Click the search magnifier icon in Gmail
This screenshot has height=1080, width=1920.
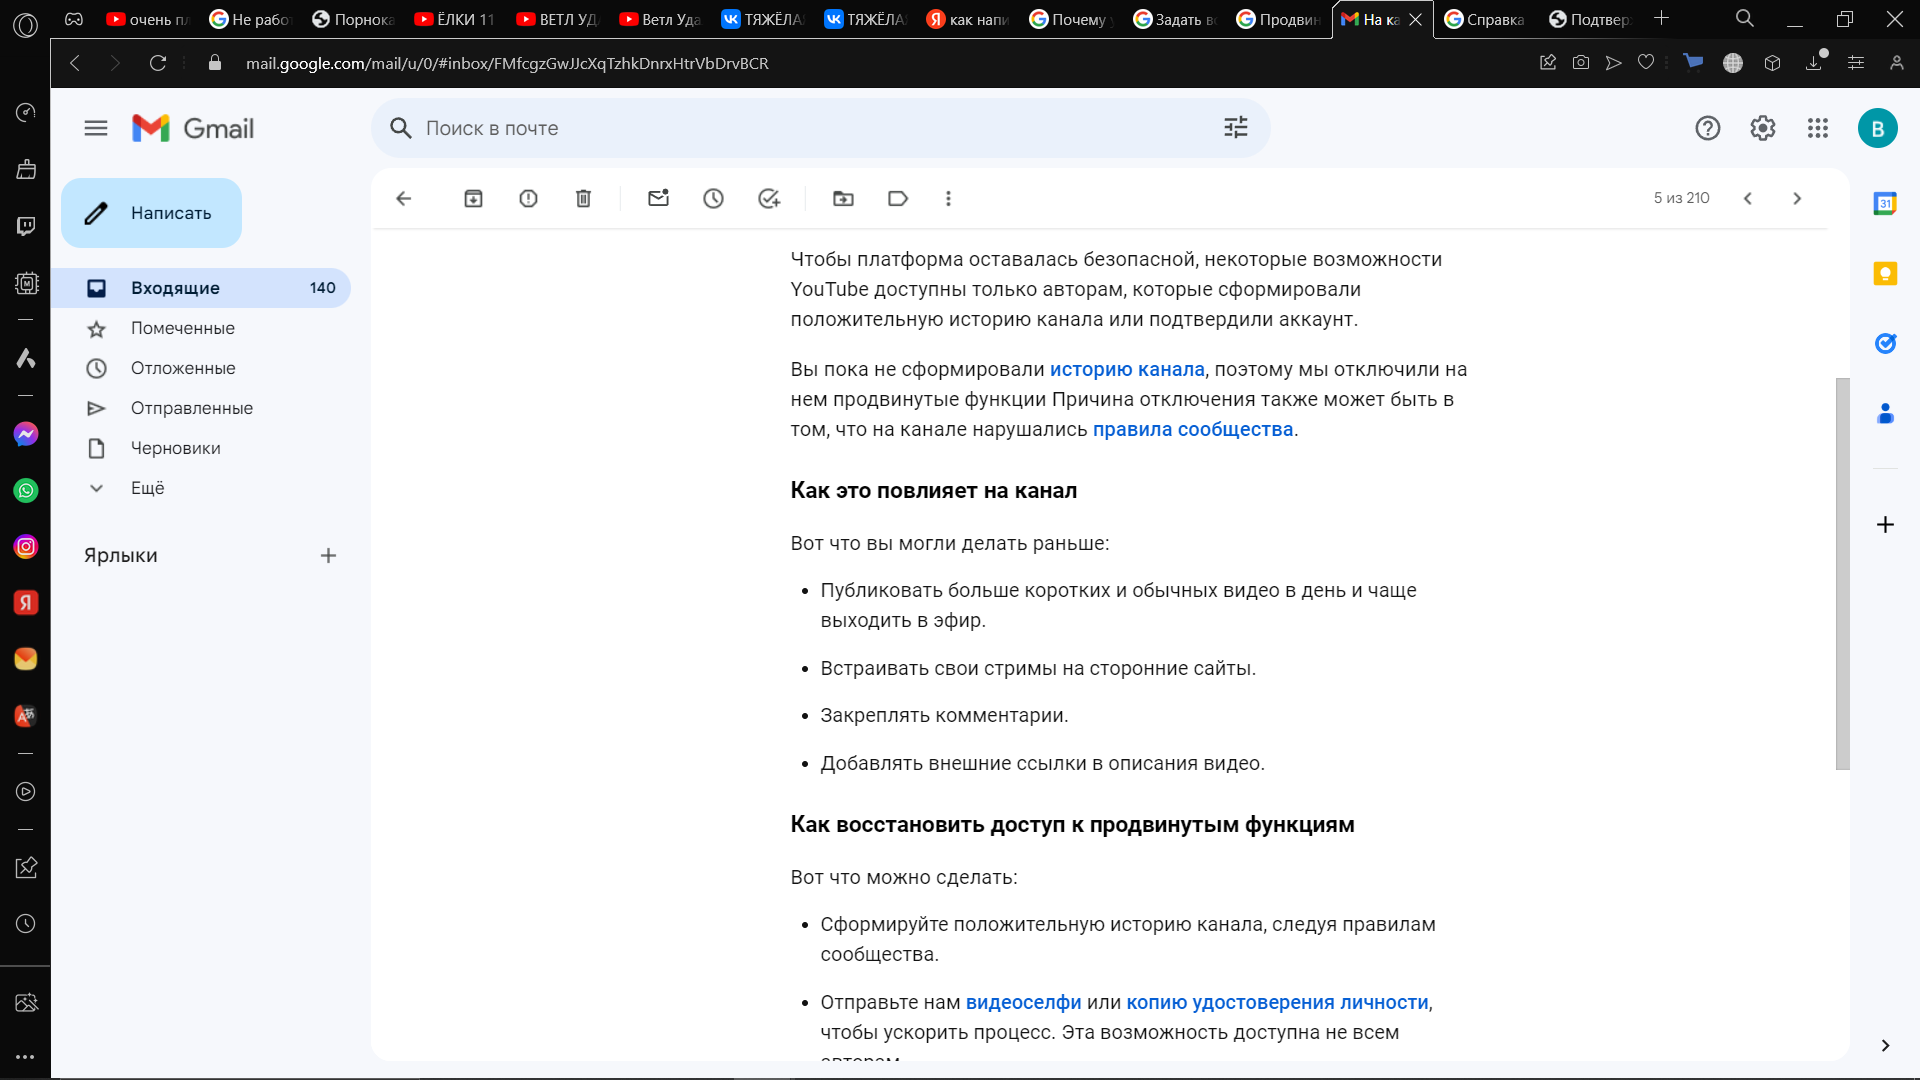pos(401,128)
